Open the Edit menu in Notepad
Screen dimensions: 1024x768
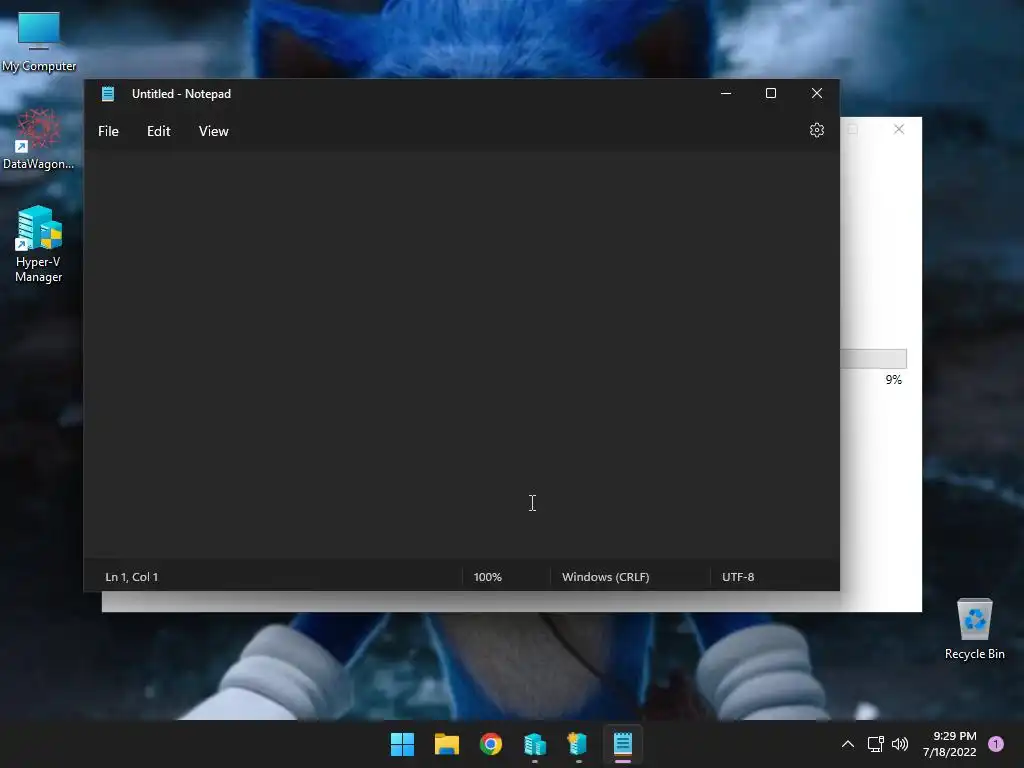(159, 131)
